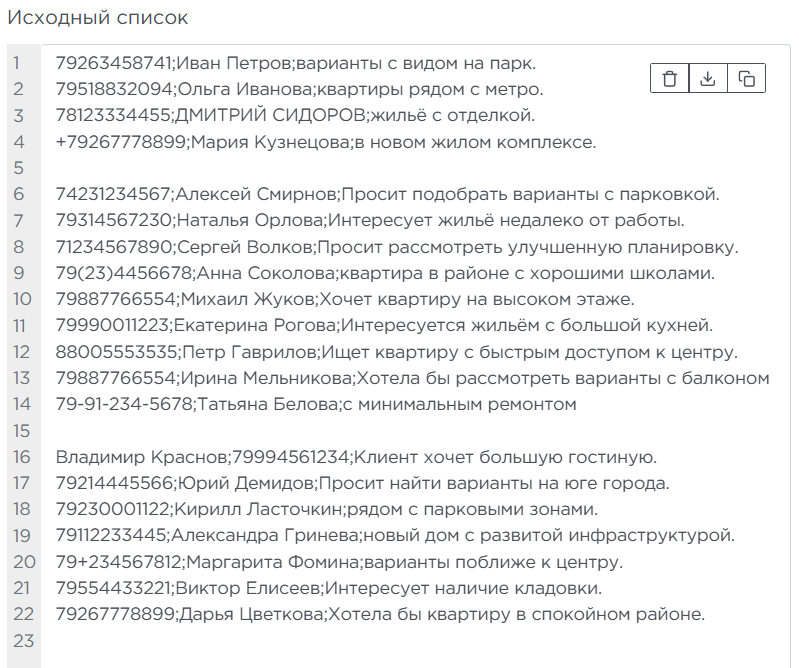Click the empty line number 5
This screenshot has height=668, width=799.
click(x=300, y=168)
